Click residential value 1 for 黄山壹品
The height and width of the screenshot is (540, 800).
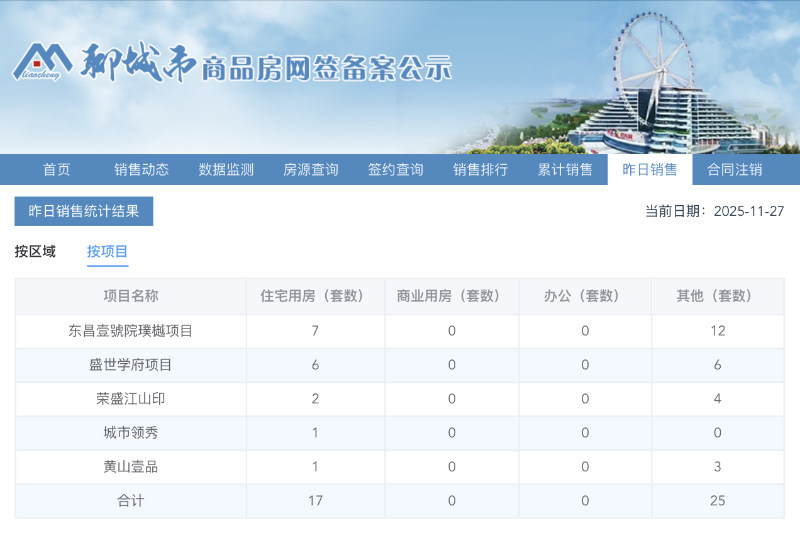(x=315, y=467)
